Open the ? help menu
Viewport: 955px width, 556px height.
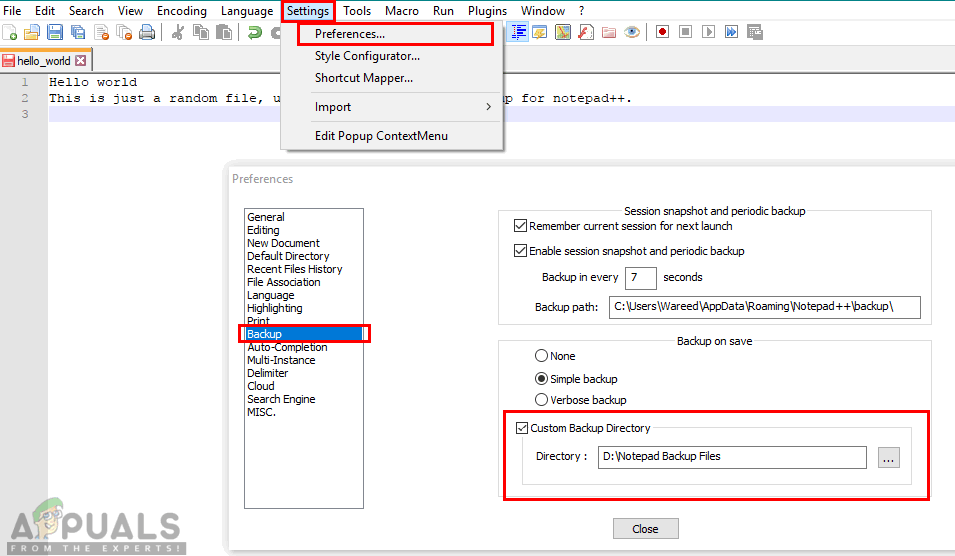point(581,11)
